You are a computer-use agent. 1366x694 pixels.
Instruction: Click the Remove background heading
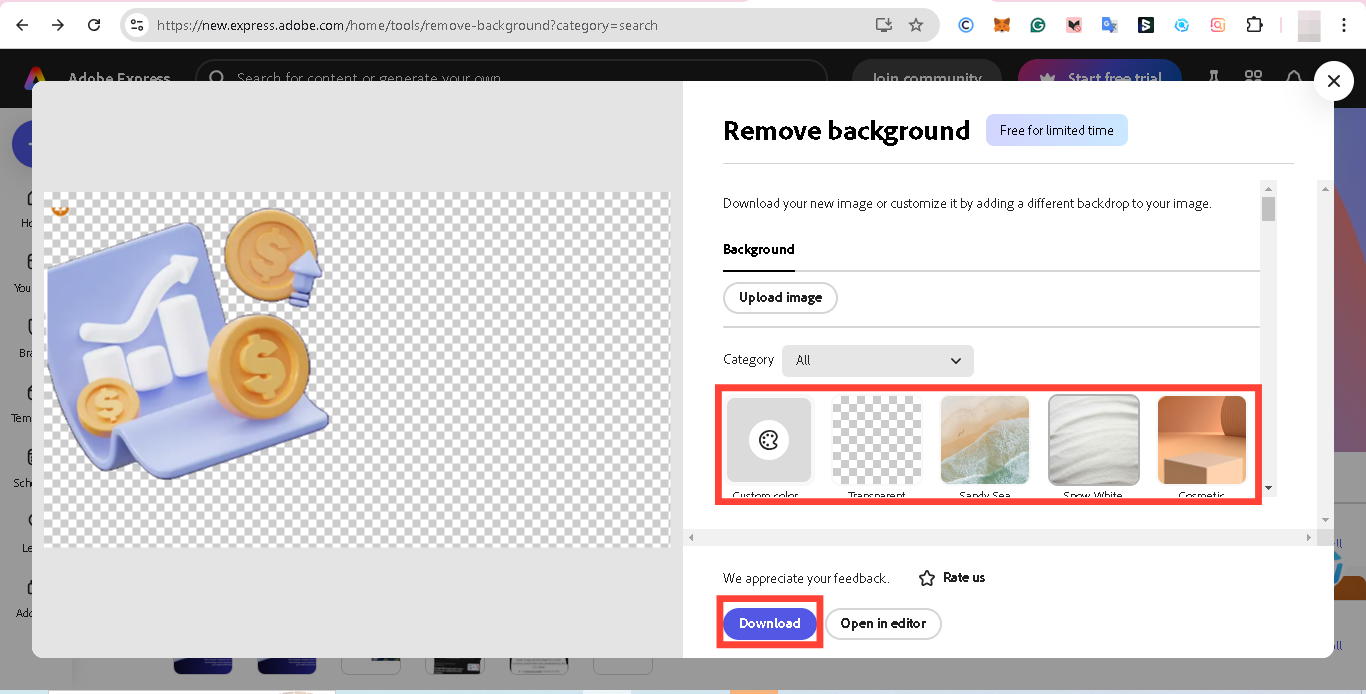click(x=846, y=131)
